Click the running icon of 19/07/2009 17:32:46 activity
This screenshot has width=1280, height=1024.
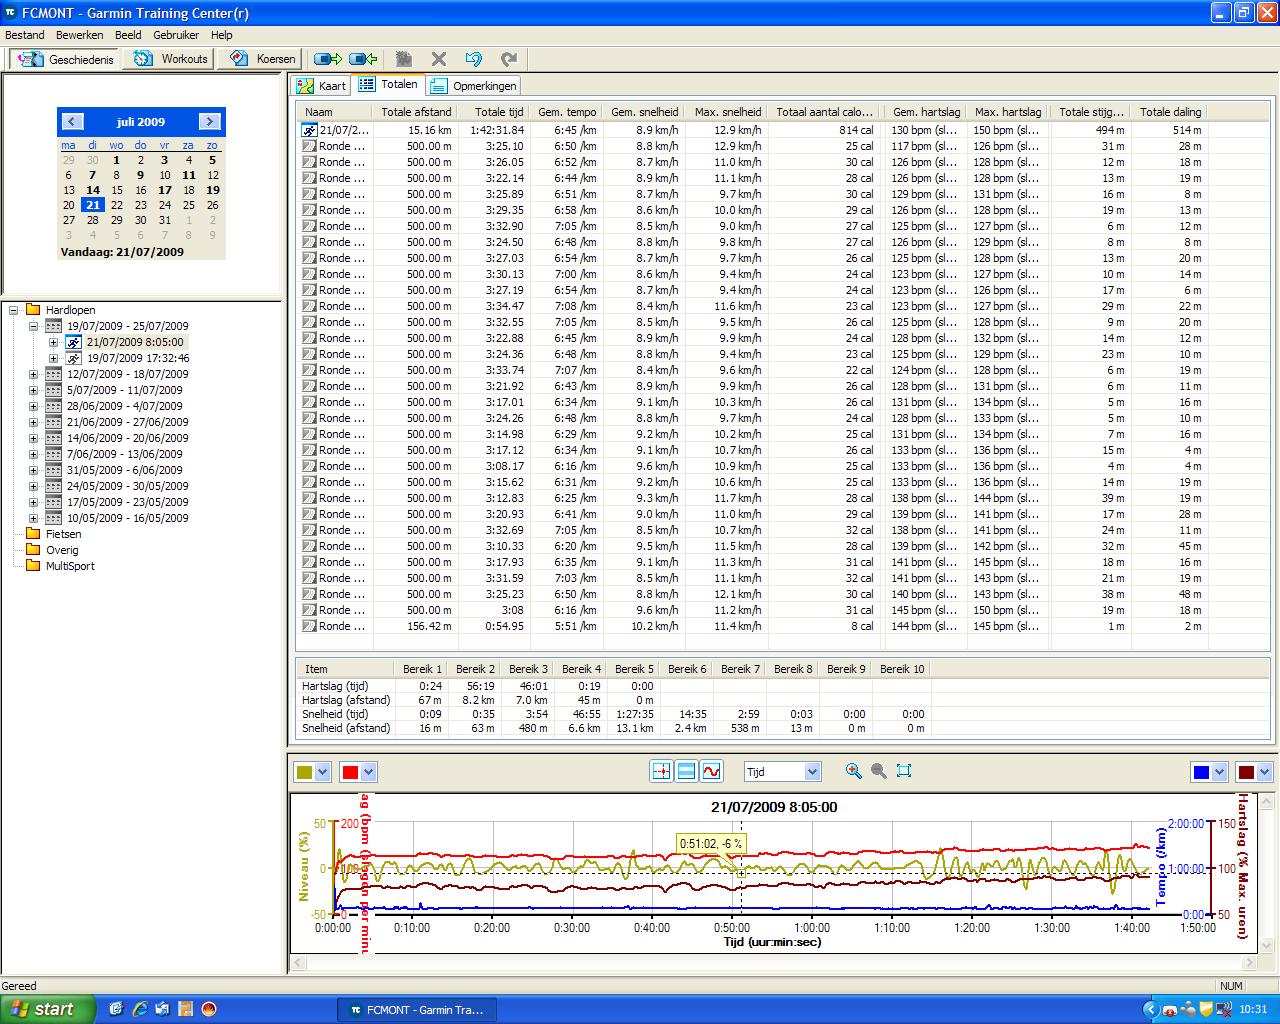tap(74, 358)
